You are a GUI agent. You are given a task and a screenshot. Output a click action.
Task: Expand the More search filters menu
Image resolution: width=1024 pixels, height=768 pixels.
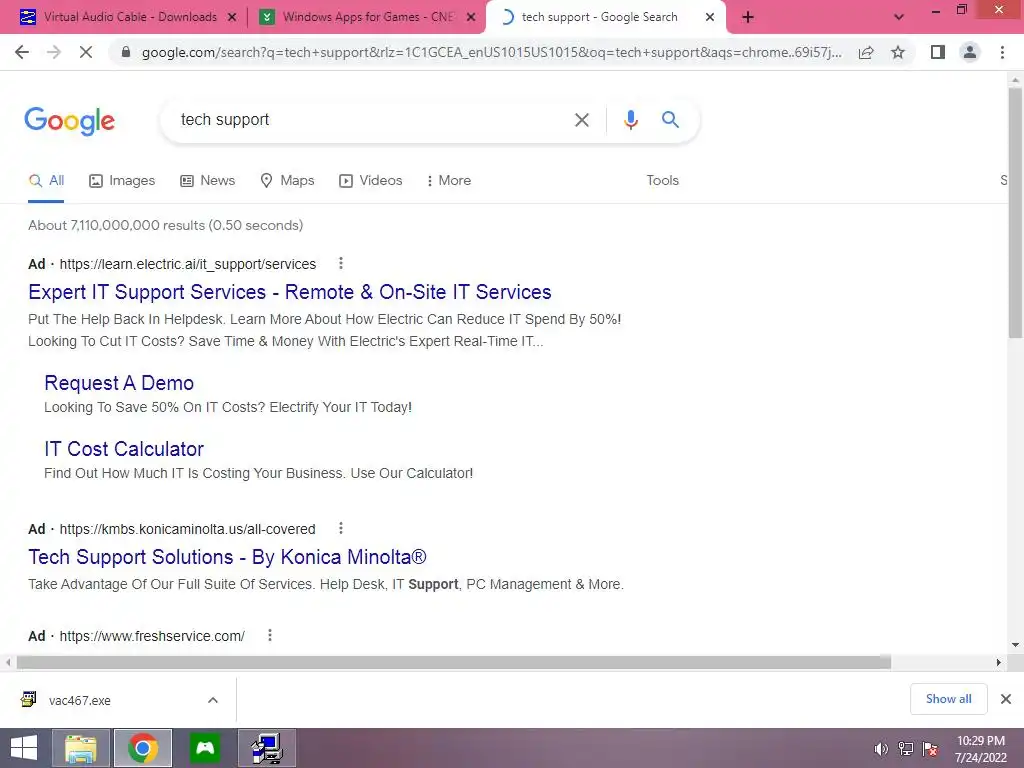[x=448, y=180]
